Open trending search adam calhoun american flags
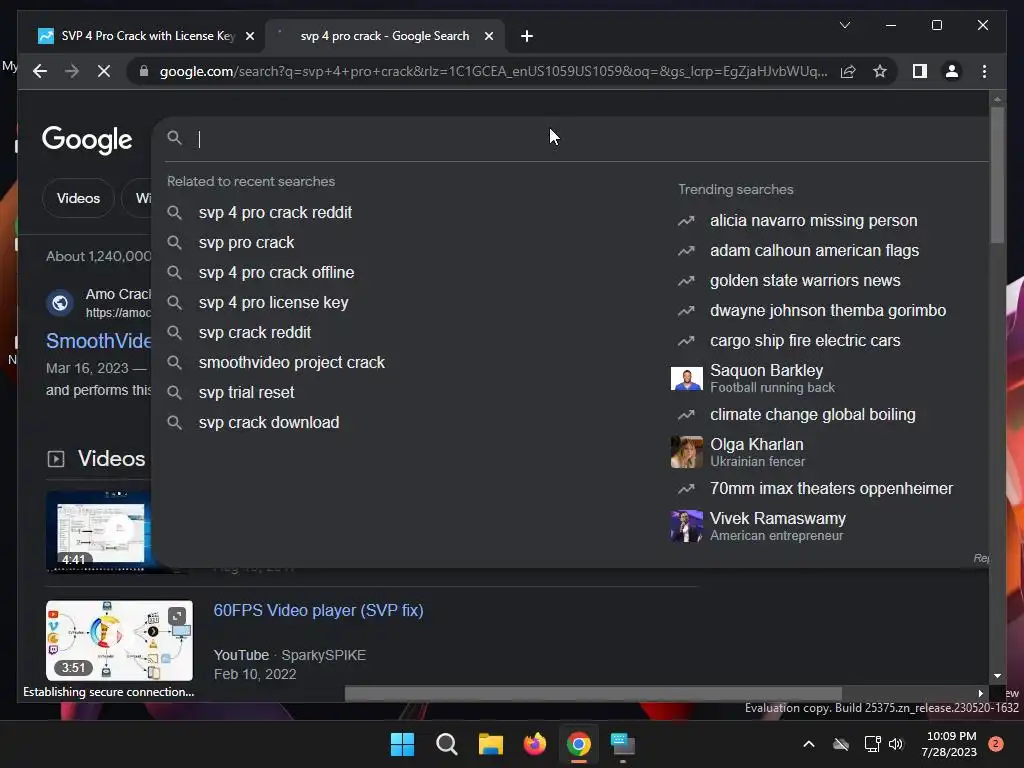The image size is (1024, 768). click(814, 251)
